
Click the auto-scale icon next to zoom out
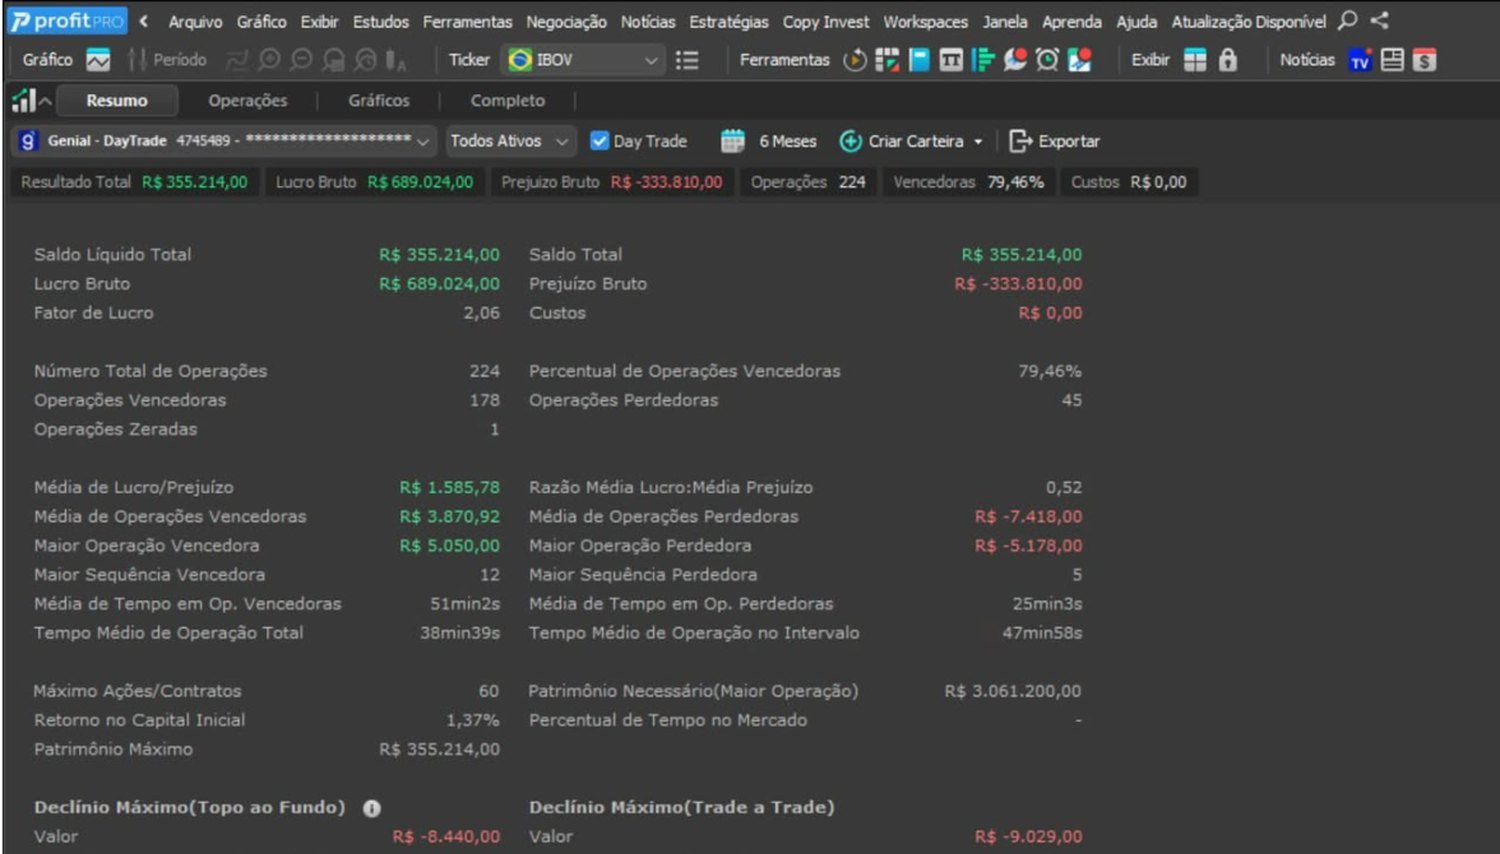(x=333, y=60)
